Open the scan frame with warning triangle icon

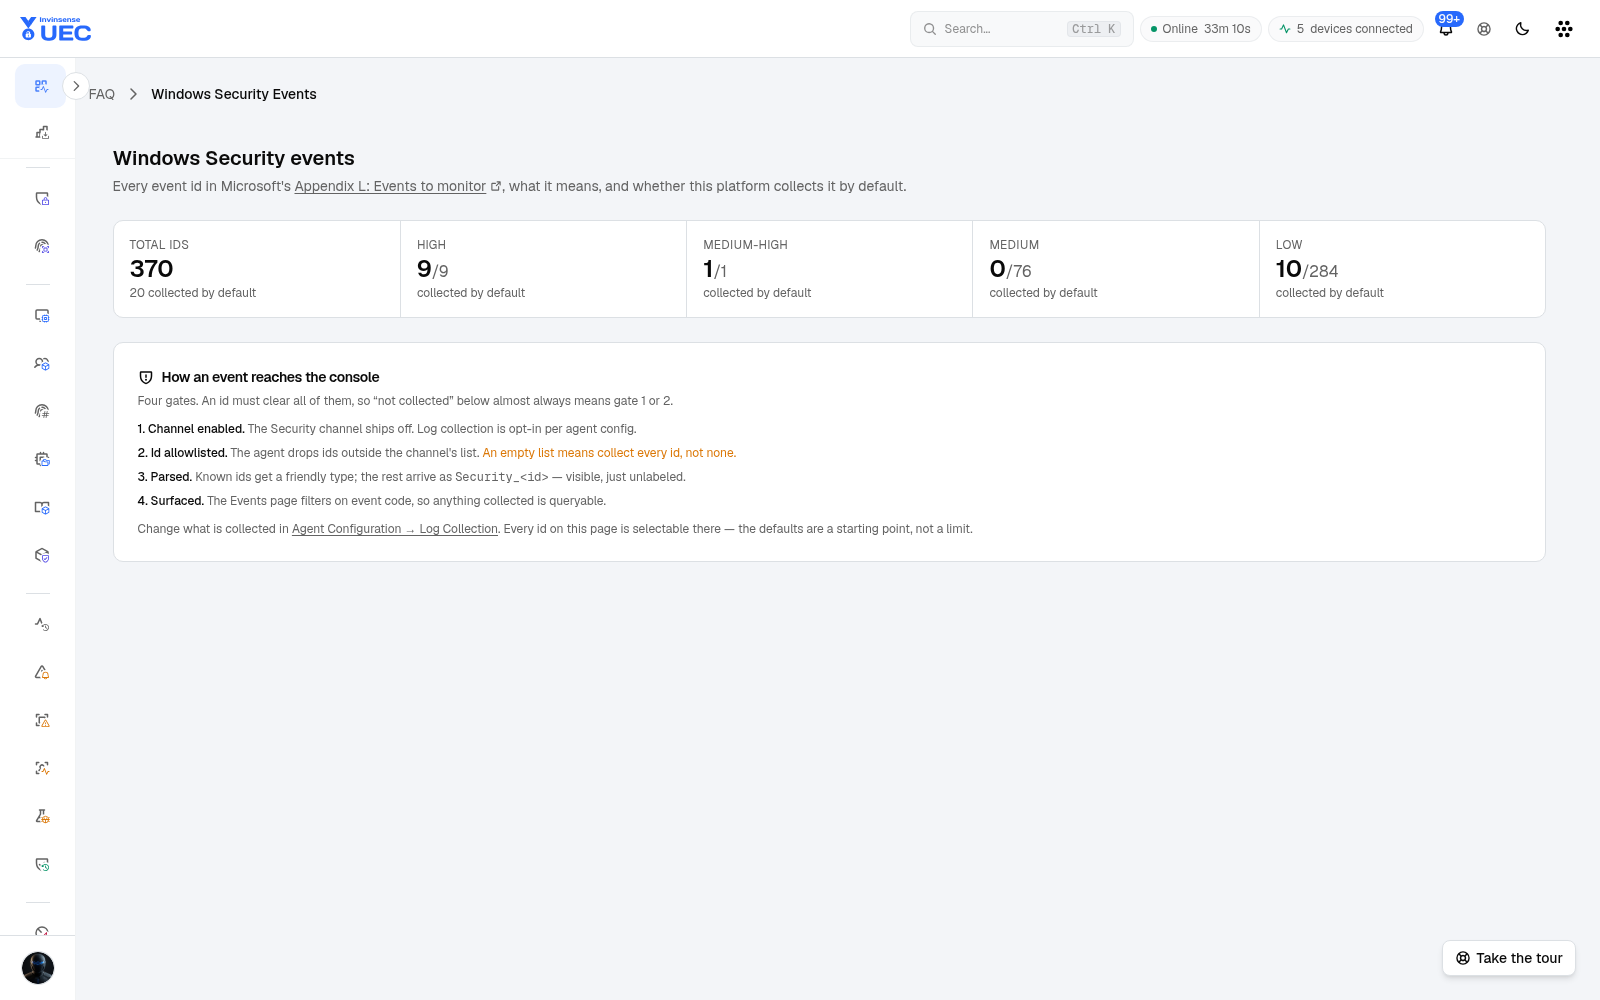click(42, 720)
